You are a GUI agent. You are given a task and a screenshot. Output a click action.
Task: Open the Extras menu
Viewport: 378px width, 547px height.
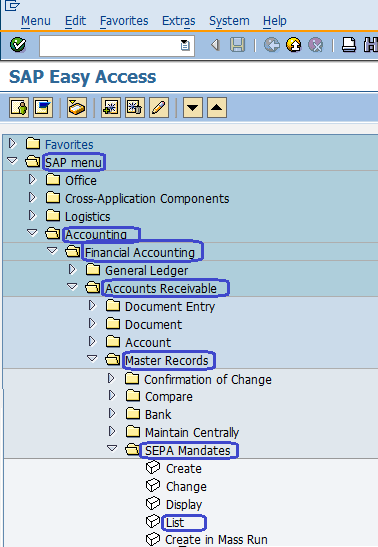[x=179, y=21]
